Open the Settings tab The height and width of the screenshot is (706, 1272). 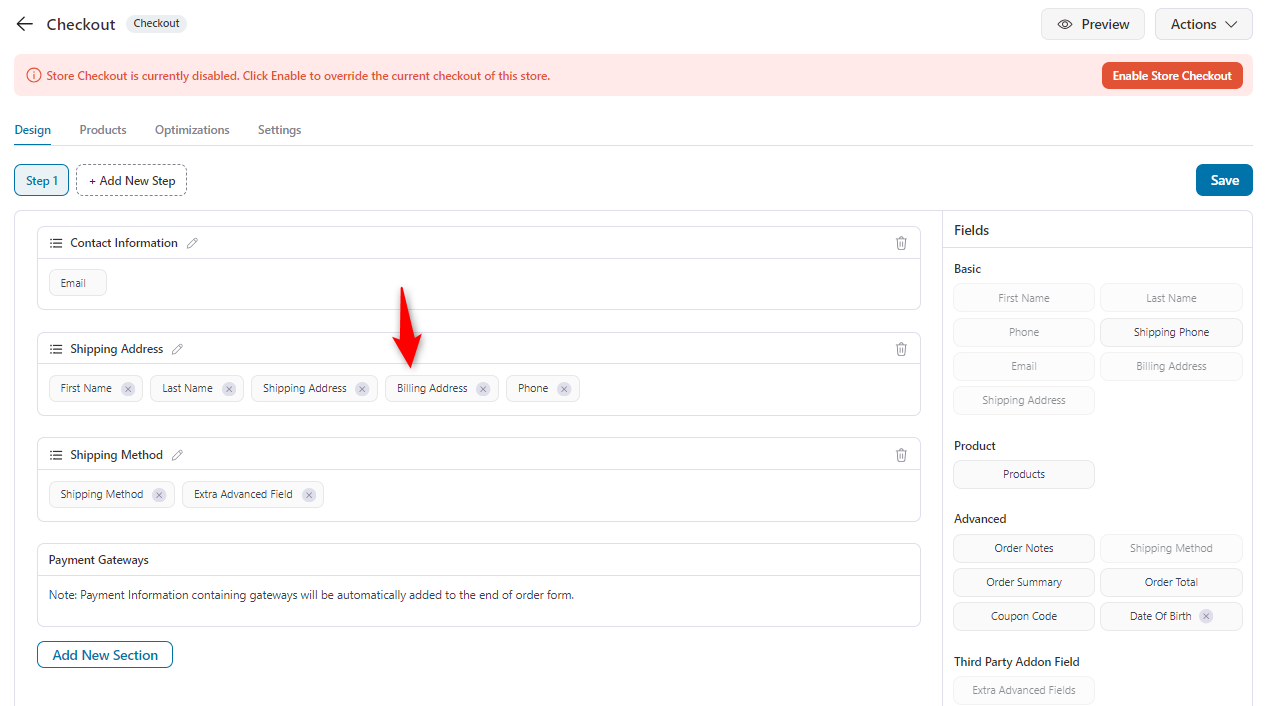(x=279, y=130)
